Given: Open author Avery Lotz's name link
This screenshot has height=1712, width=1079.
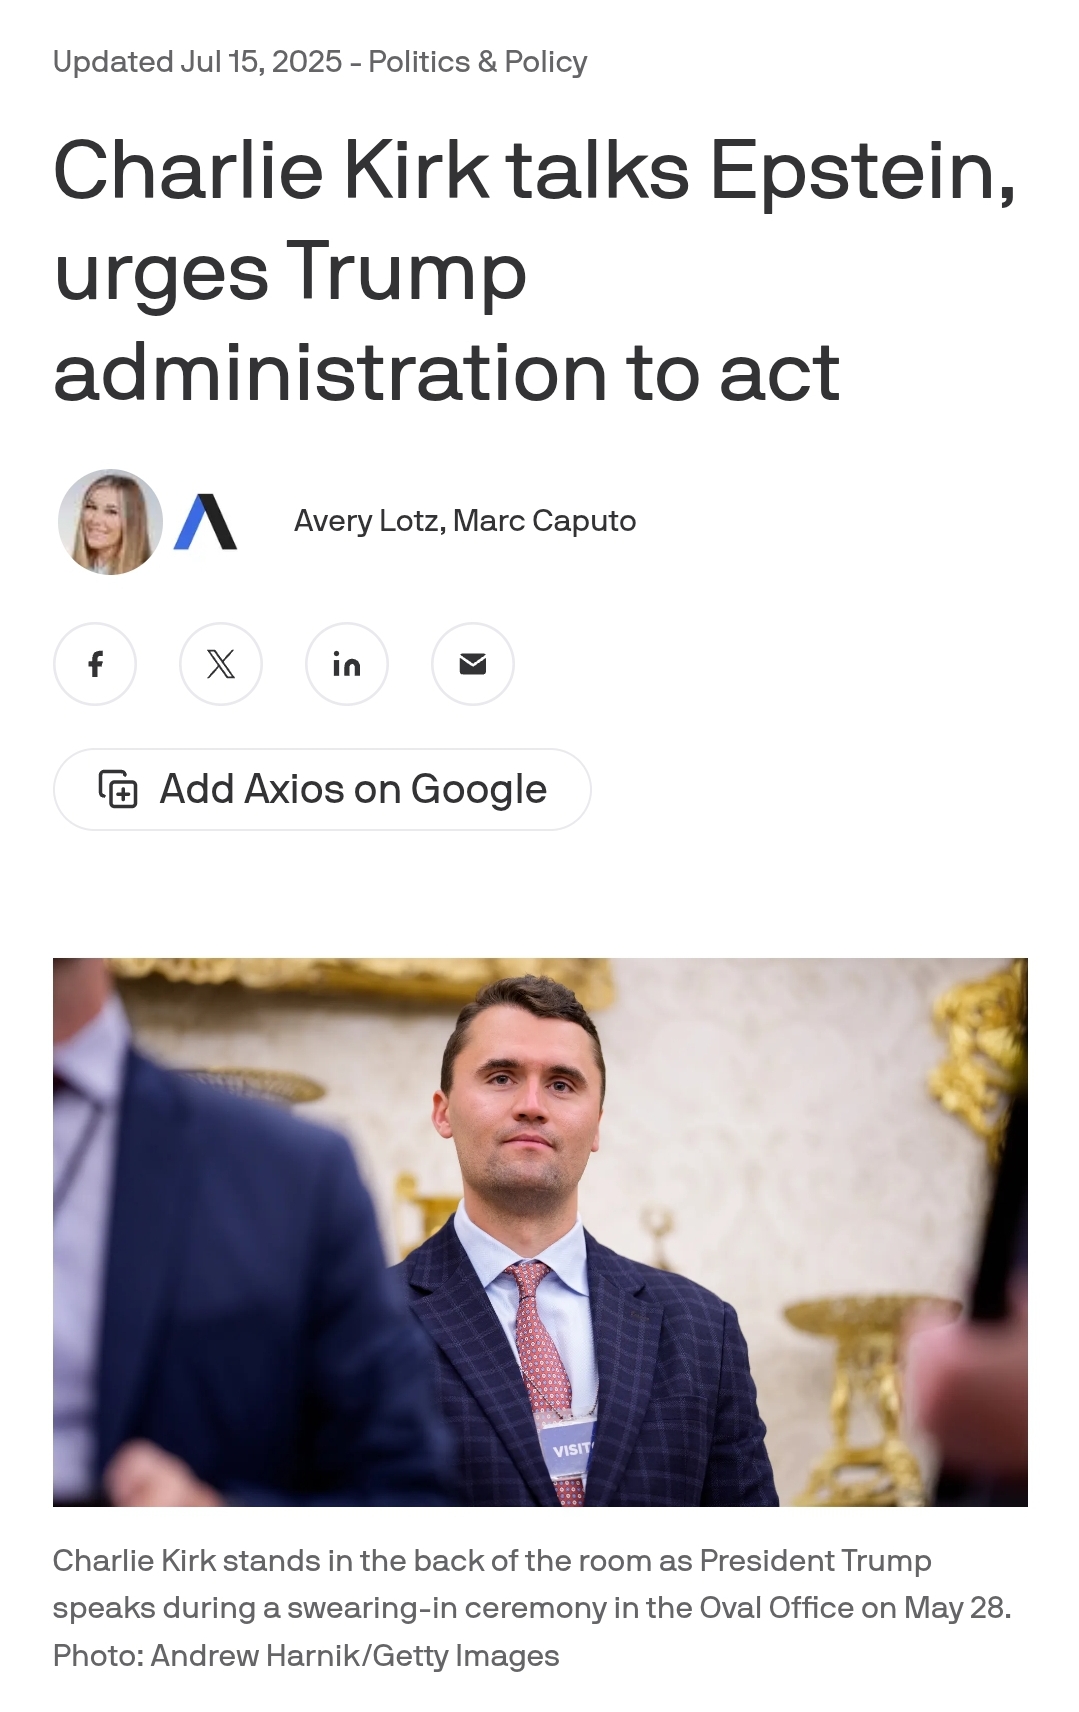Looking at the screenshot, I should point(368,521).
